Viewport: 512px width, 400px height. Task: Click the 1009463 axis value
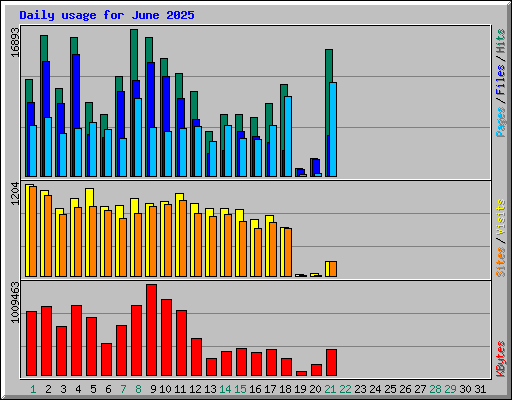(15, 303)
